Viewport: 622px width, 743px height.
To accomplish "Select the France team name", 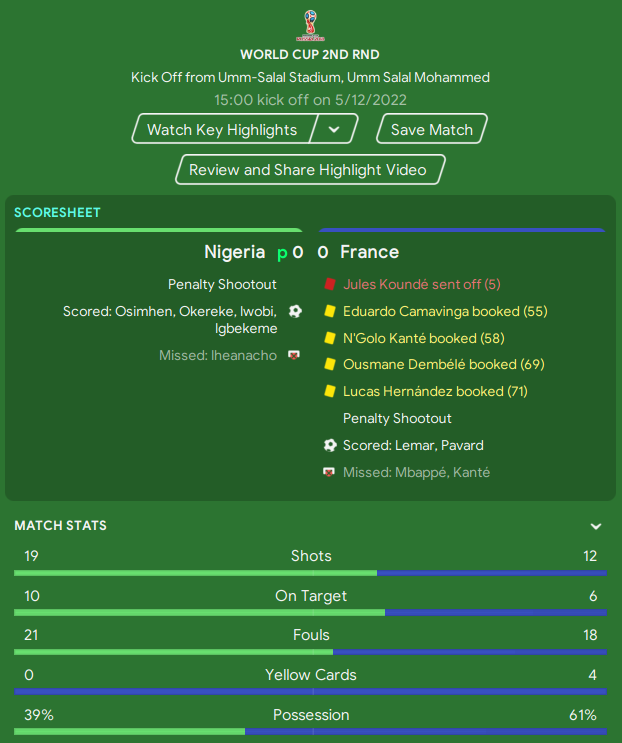I will tap(370, 252).
